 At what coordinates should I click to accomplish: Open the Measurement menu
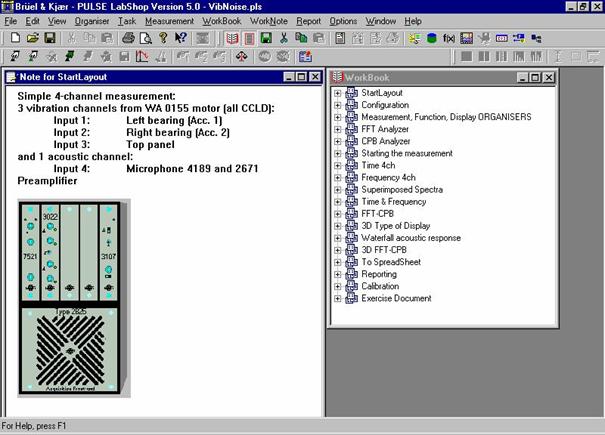[x=169, y=20]
